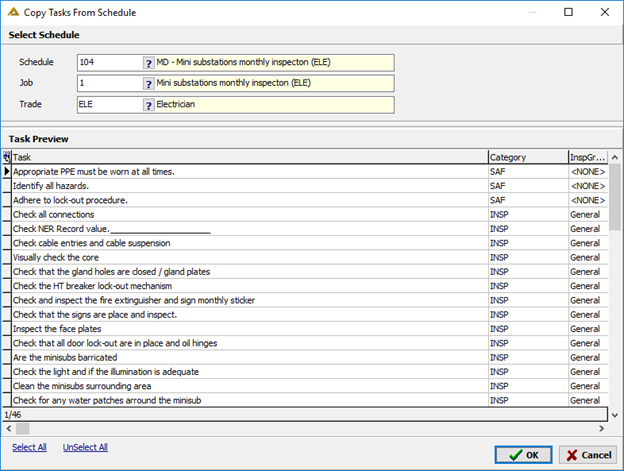This screenshot has width=624, height=471.
Task: Click the horizontal scroll left arrow
Action: point(9,428)
